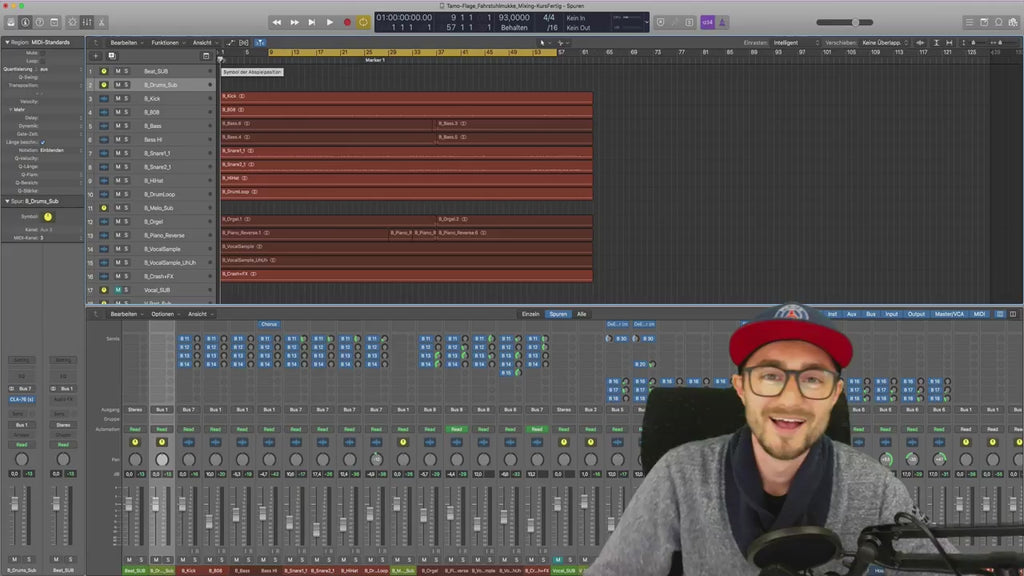Open the Bus 7 send slot

(x=22, y=388)
